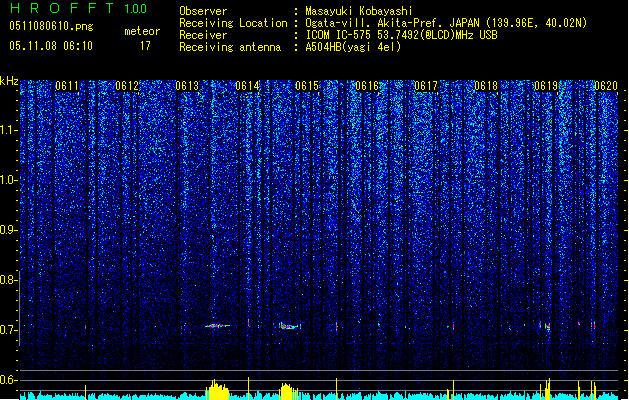Select the filename 0511080610.png

[51, 26]
